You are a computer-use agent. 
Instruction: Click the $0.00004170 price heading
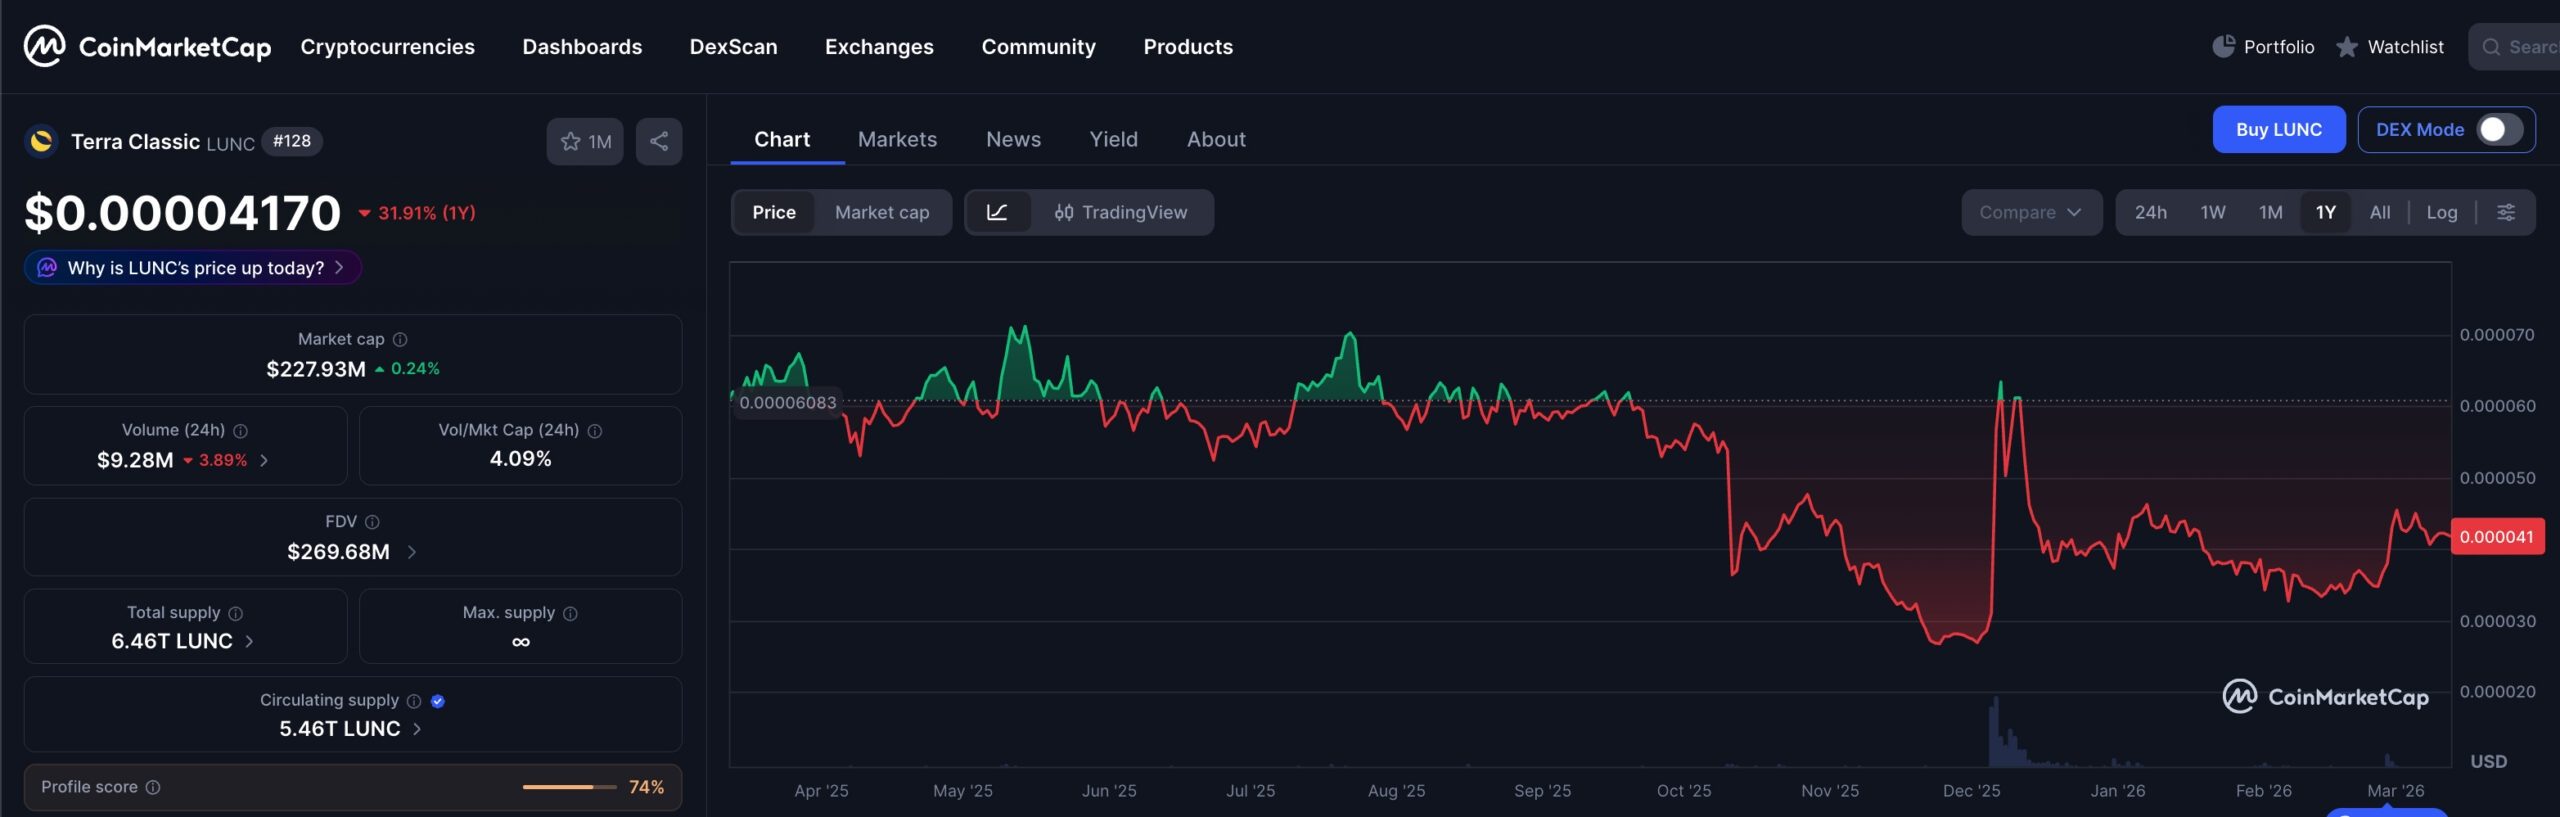(183, 213)
